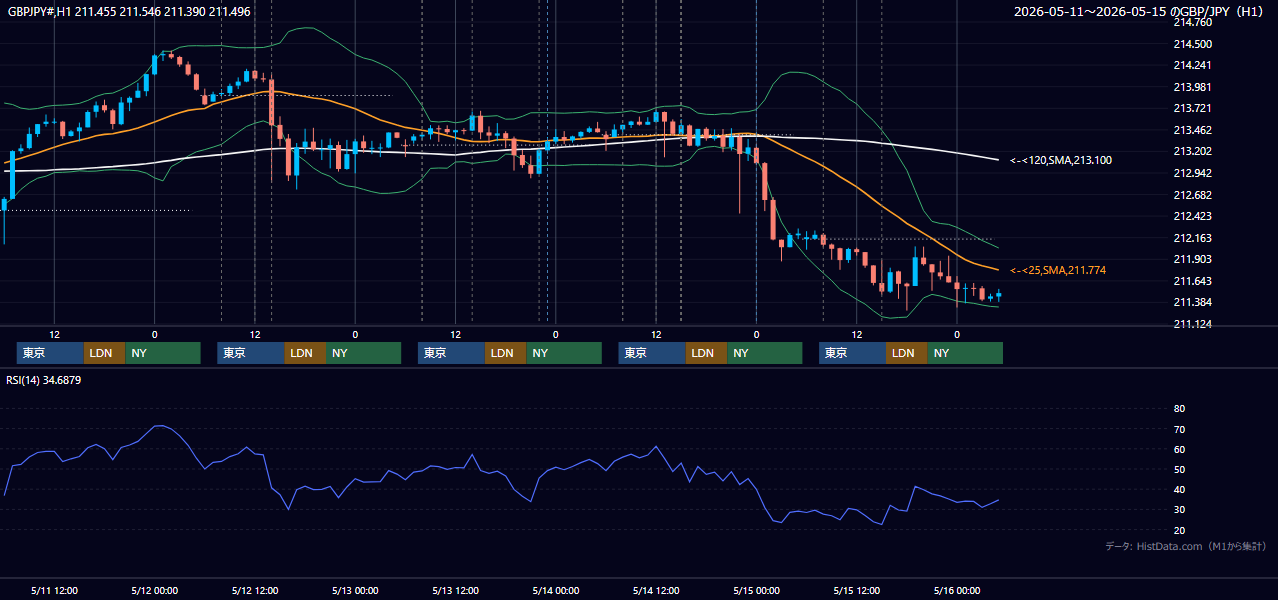Click the 213.462 price axis label
Viewport: 1278px width, 600px height.
click(1193, 130)
